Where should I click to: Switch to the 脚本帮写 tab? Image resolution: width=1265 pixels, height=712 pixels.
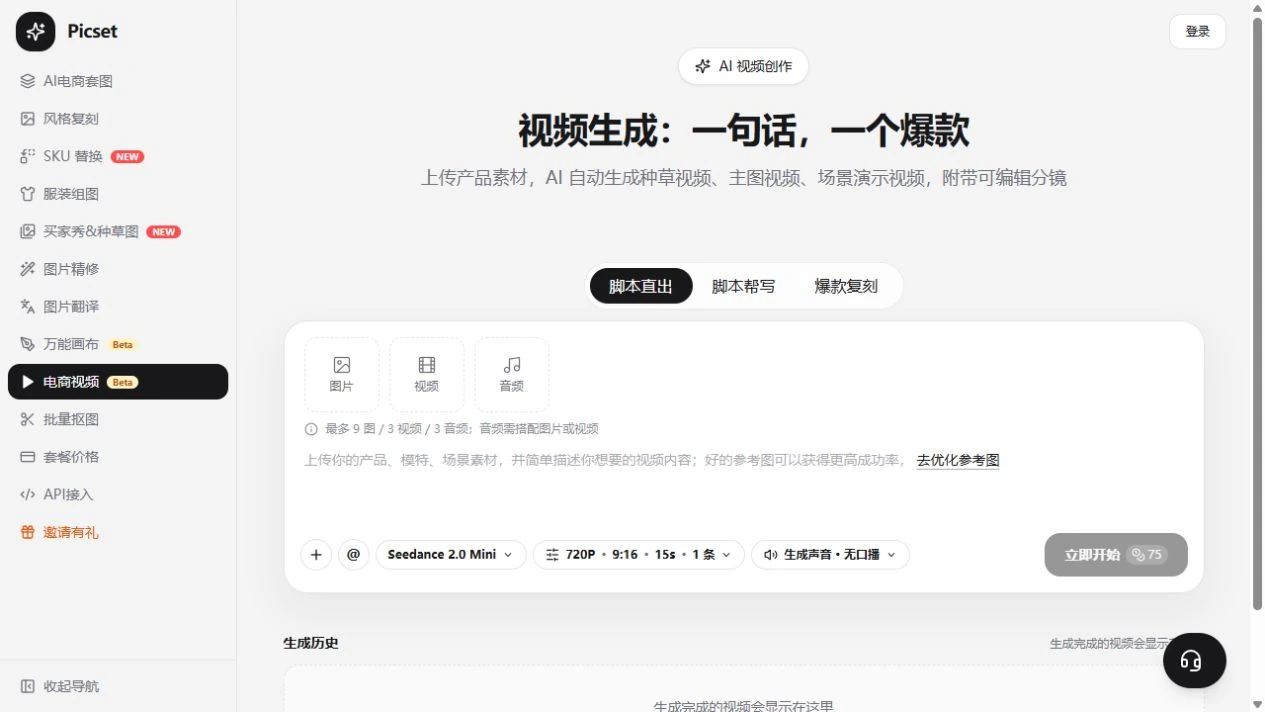[x=743, y=286]
